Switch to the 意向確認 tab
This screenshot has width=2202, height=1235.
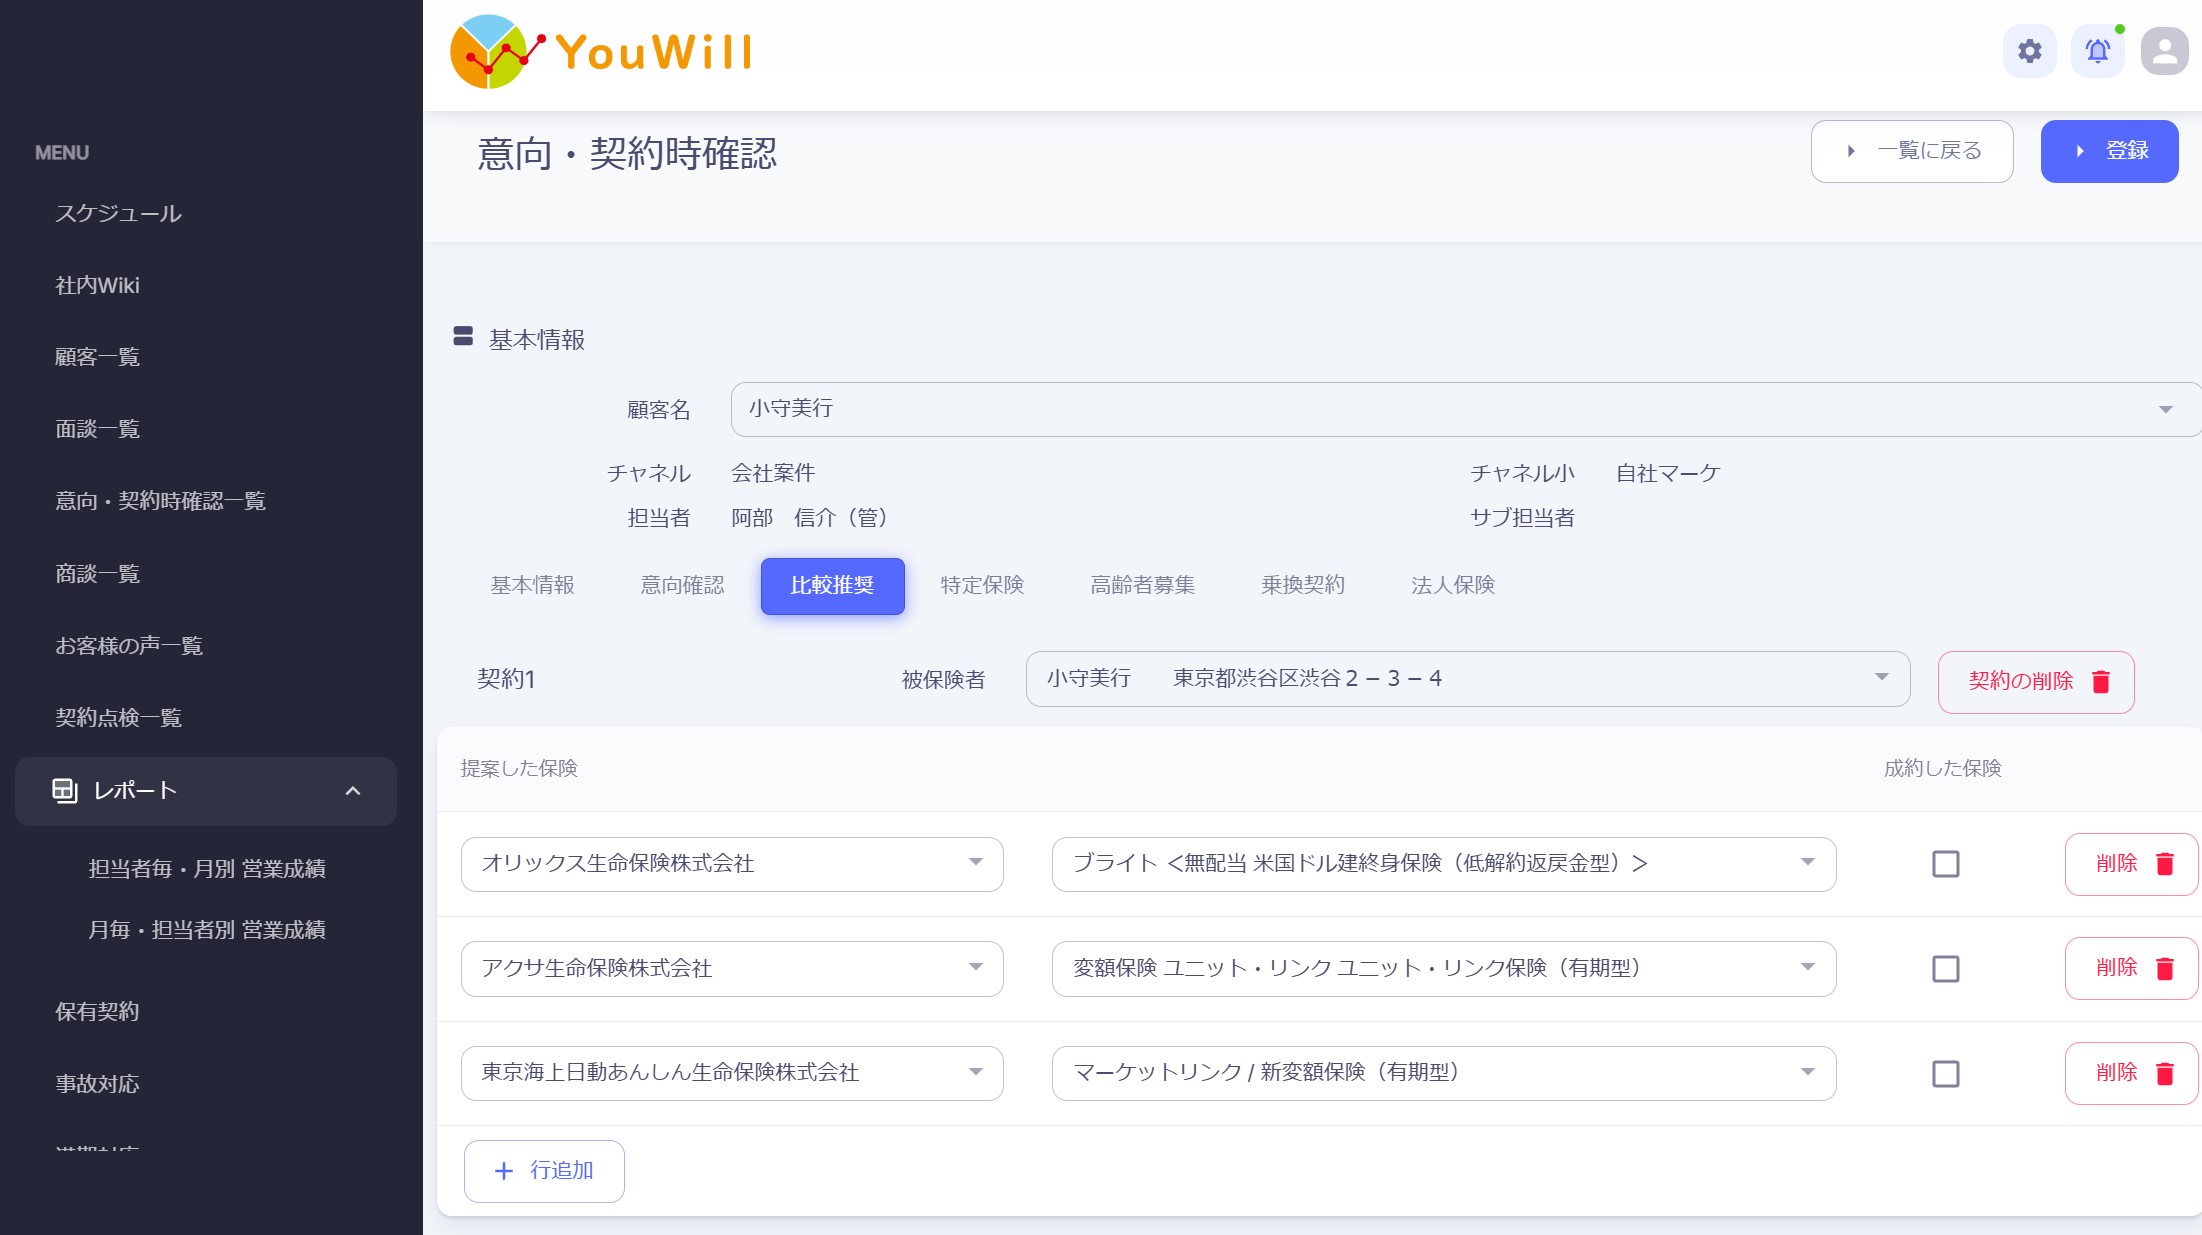click(x=682, y=586)
